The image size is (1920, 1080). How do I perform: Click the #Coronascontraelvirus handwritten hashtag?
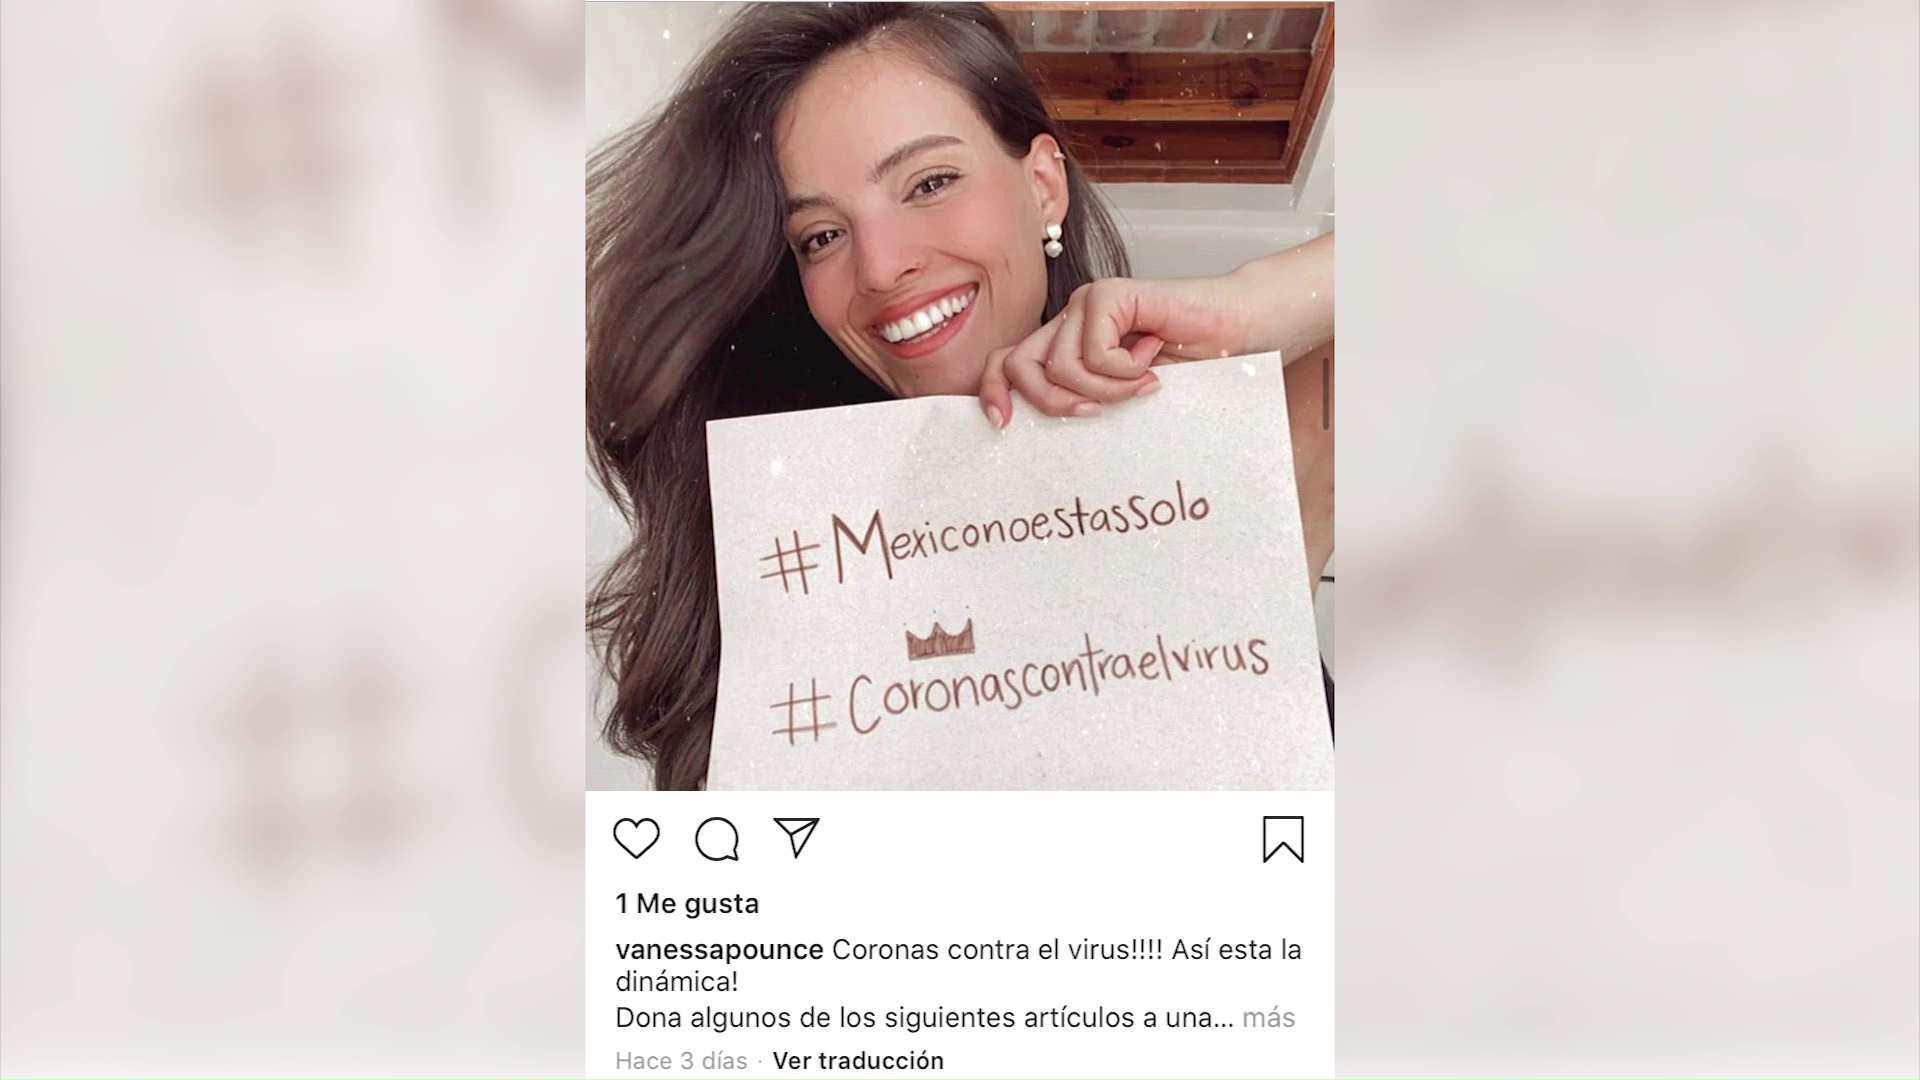coord(1020,690)
